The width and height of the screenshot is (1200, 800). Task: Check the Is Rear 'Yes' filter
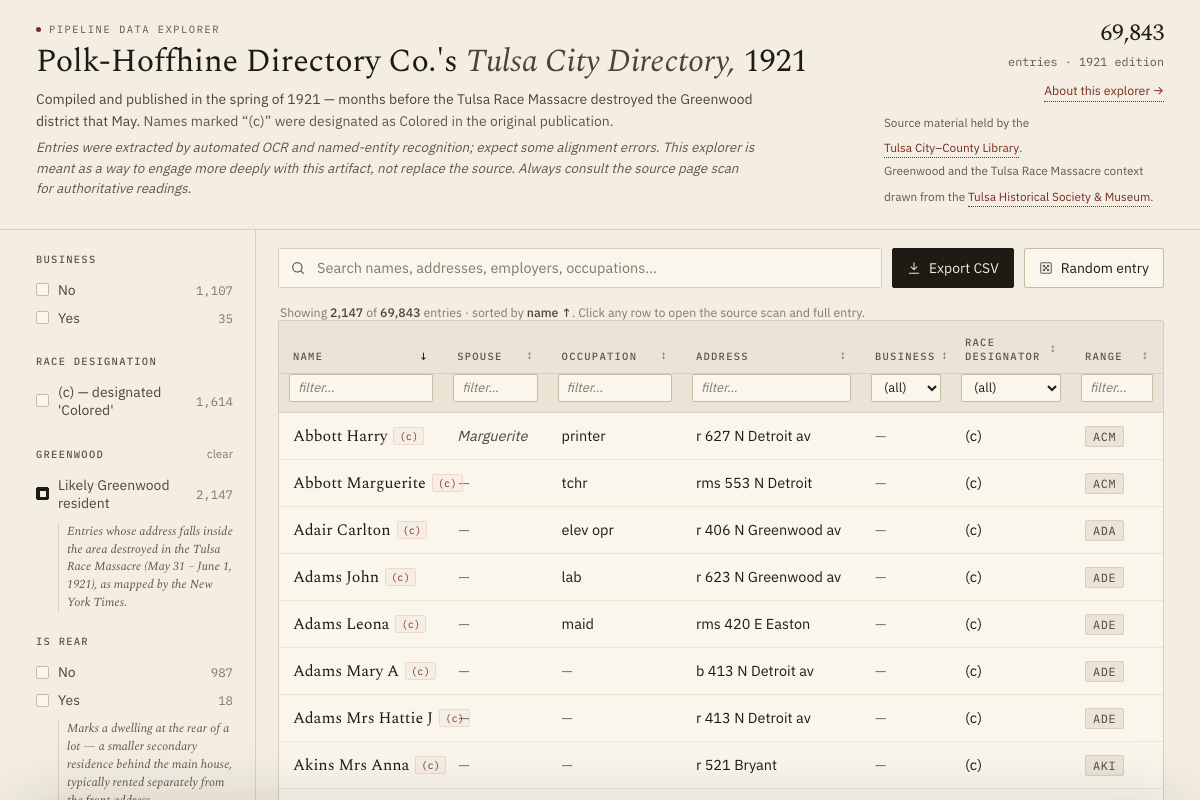point(43,700)
